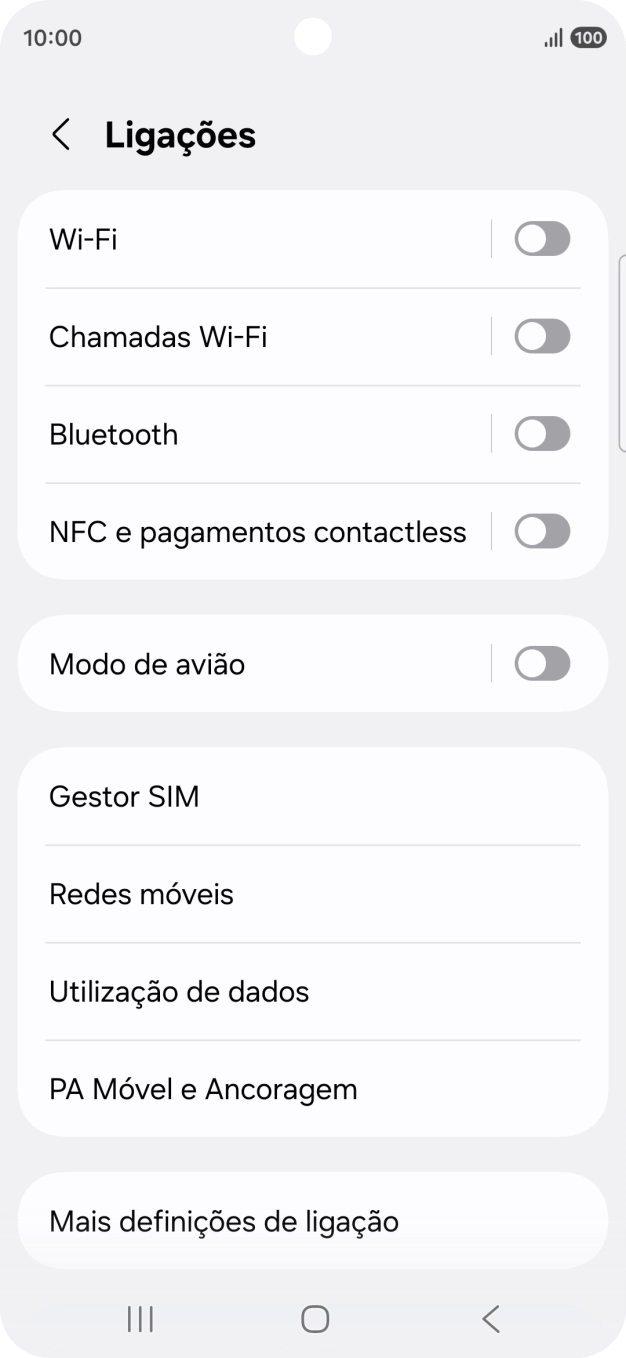The image size is (626, 1358).
Task: Enable the Wi-Fi toggle
Action: [542, 238]
